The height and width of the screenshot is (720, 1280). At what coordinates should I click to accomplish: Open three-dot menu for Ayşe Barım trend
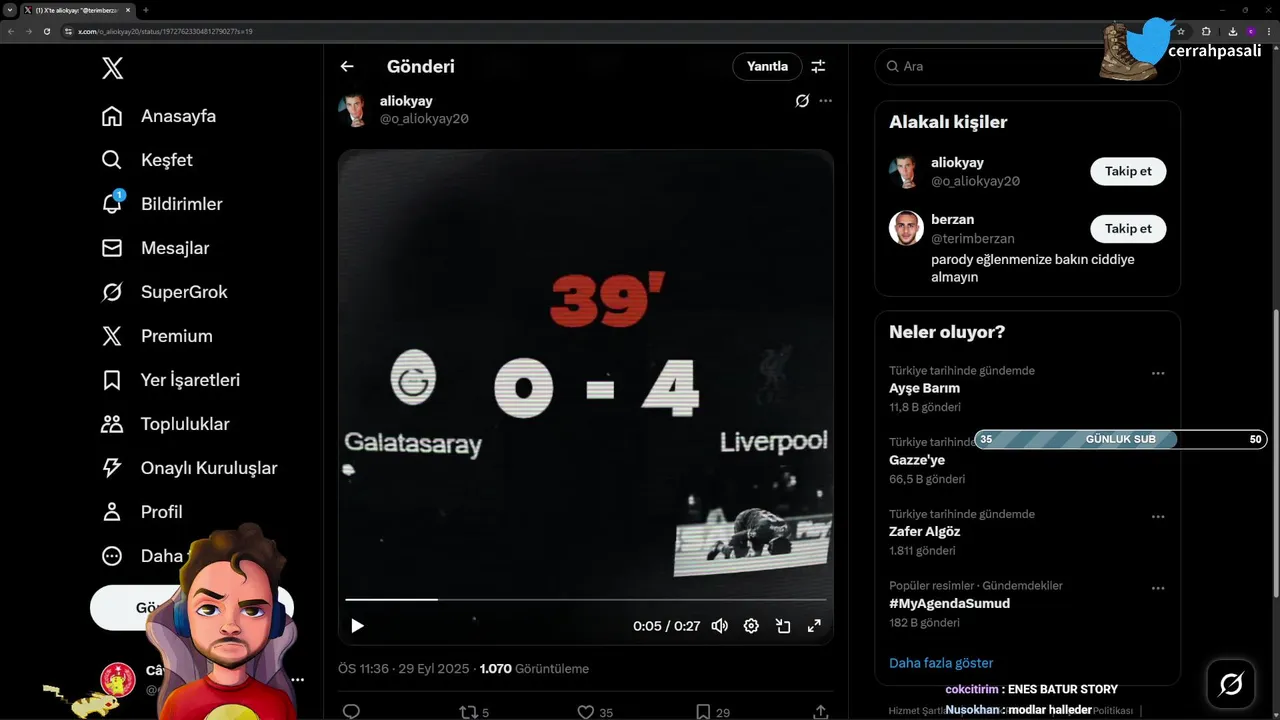1158,373
